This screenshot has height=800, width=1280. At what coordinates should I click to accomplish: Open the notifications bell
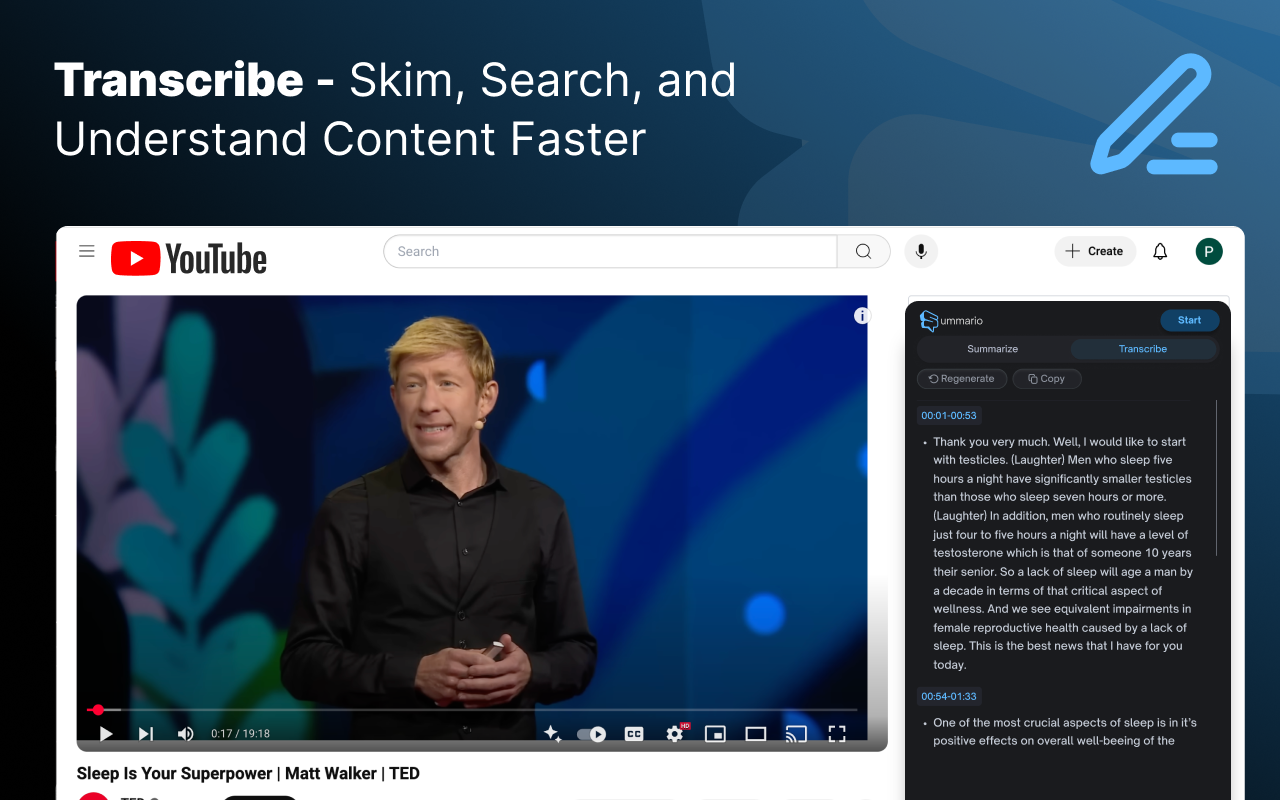[1160, 251]
